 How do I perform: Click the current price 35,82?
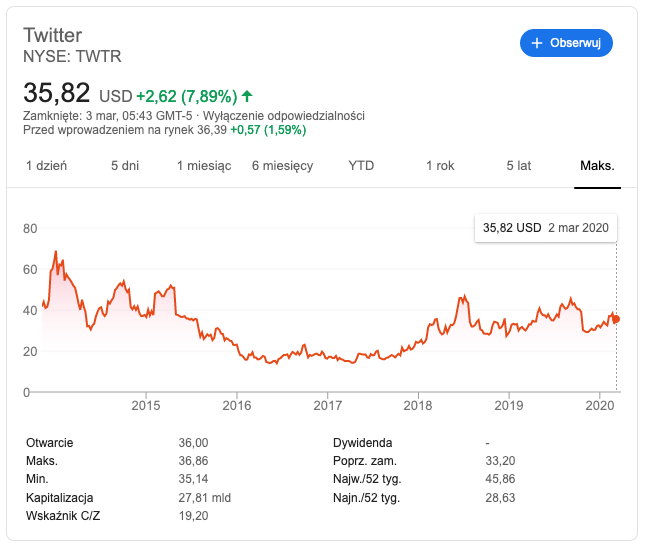(x=56, y=93)
